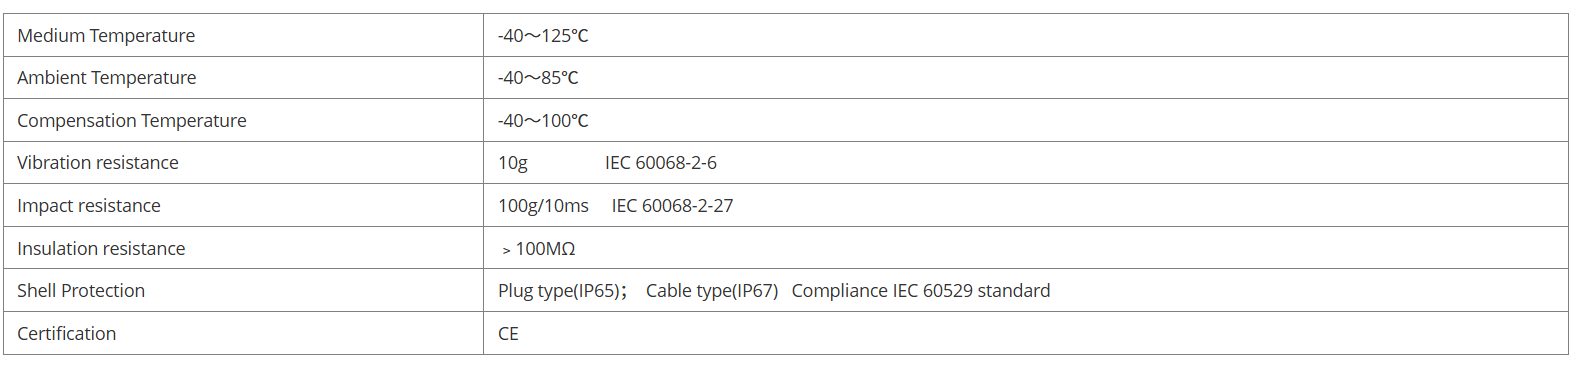Select the -40~85℃ ambient value
Image resolution: width=1584 pixels, height=367 pixels.
pos(538,77)
